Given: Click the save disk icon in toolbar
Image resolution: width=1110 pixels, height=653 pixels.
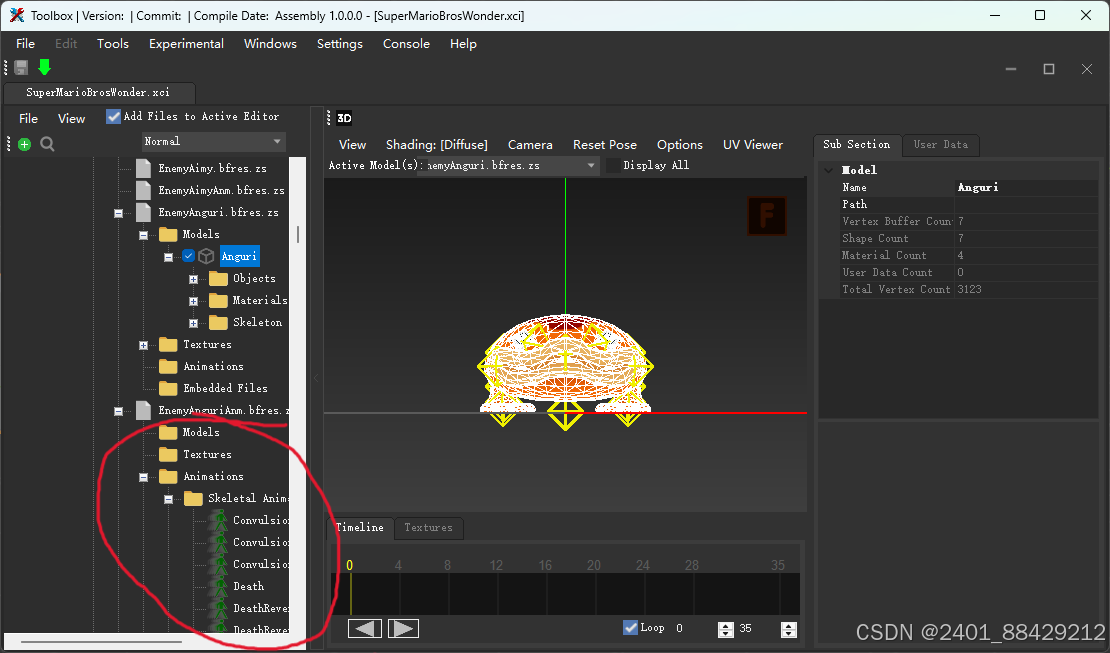Looking at the screenshot, I should [21, 67].
